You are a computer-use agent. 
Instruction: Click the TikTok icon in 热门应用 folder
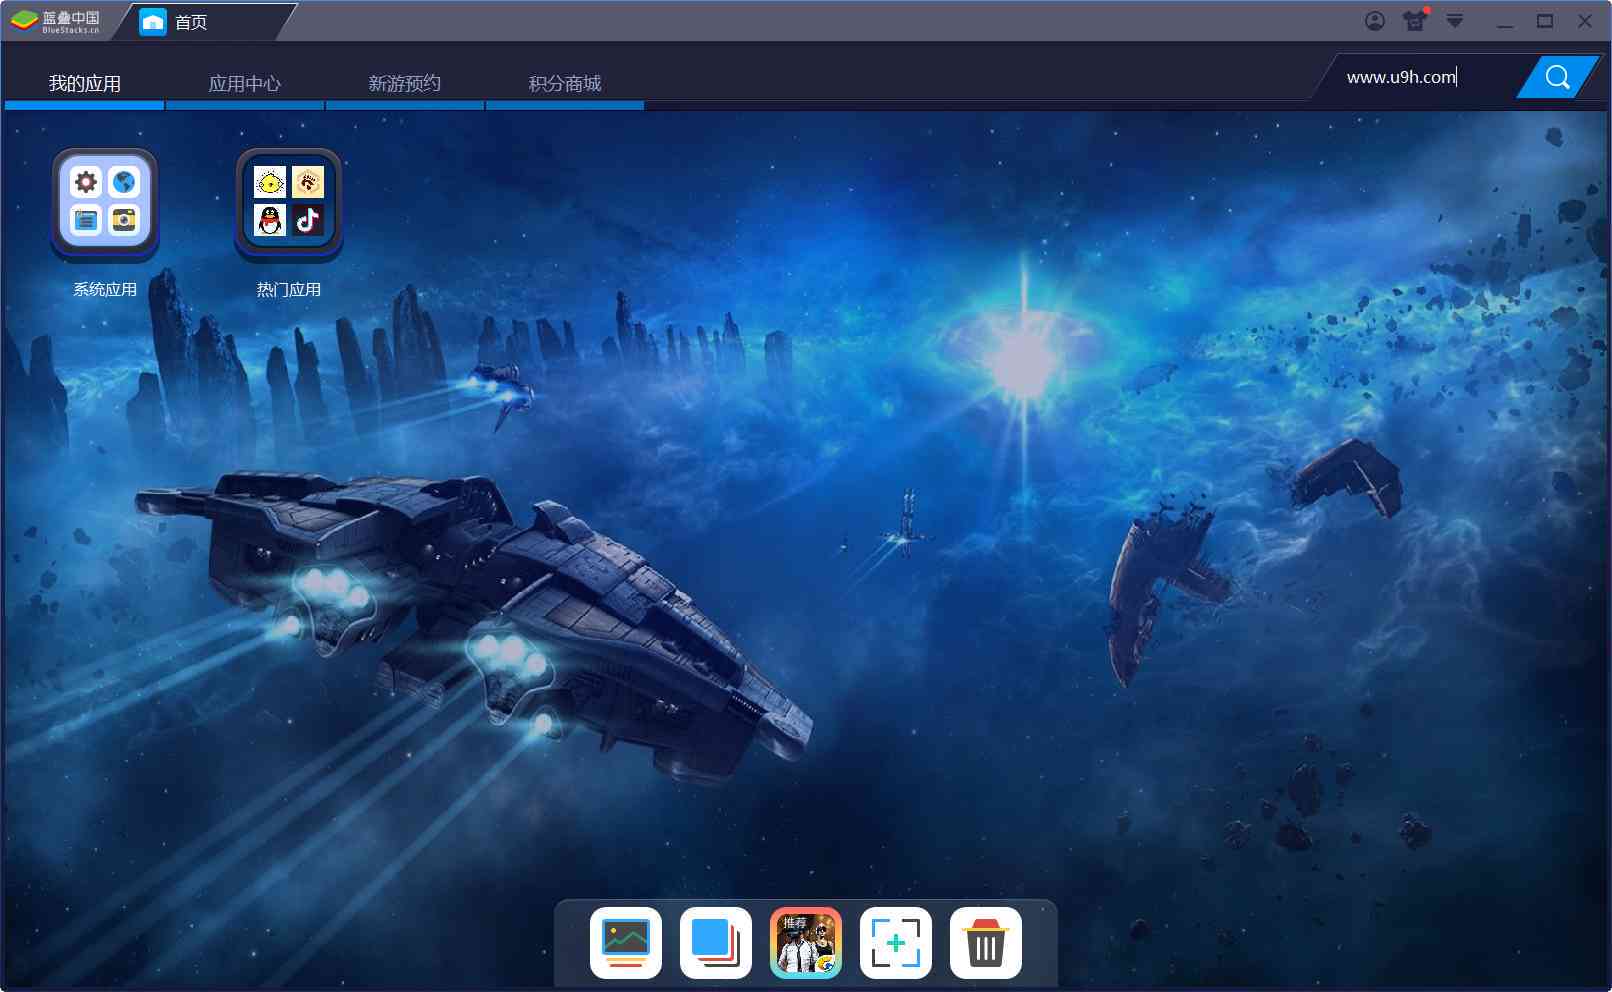(308, 220)
